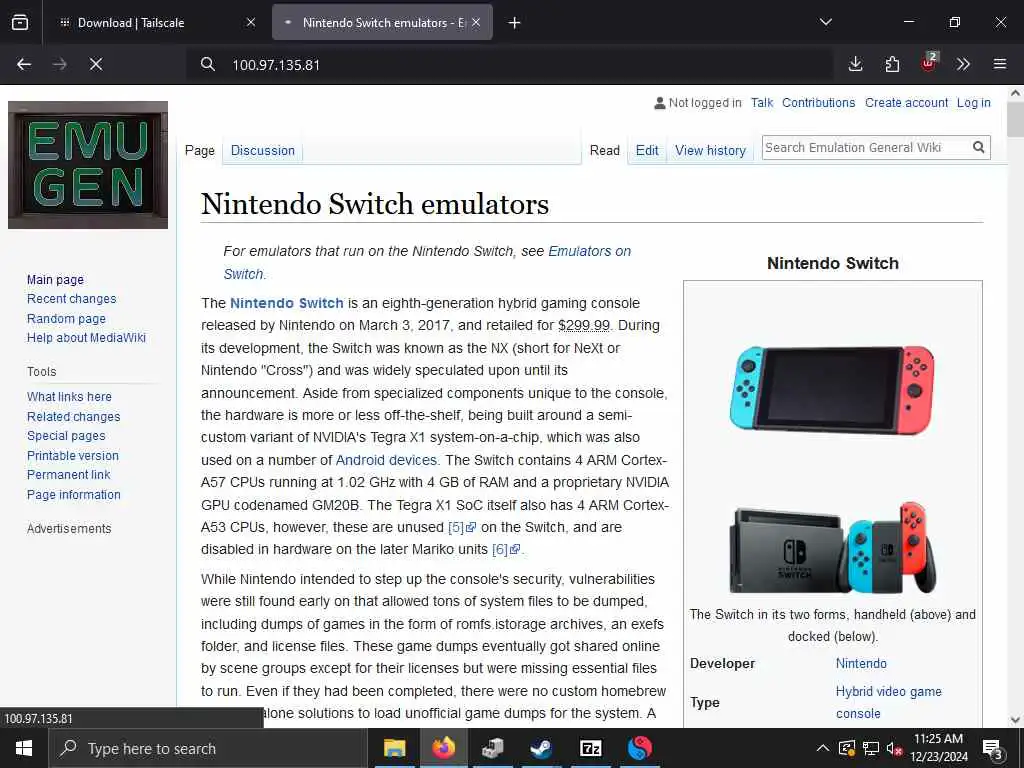Image resolution: width=1024 pixels, height=768 pixels.
Task: Open 7-Zip from the taskbar
Action: pos(590,748)
